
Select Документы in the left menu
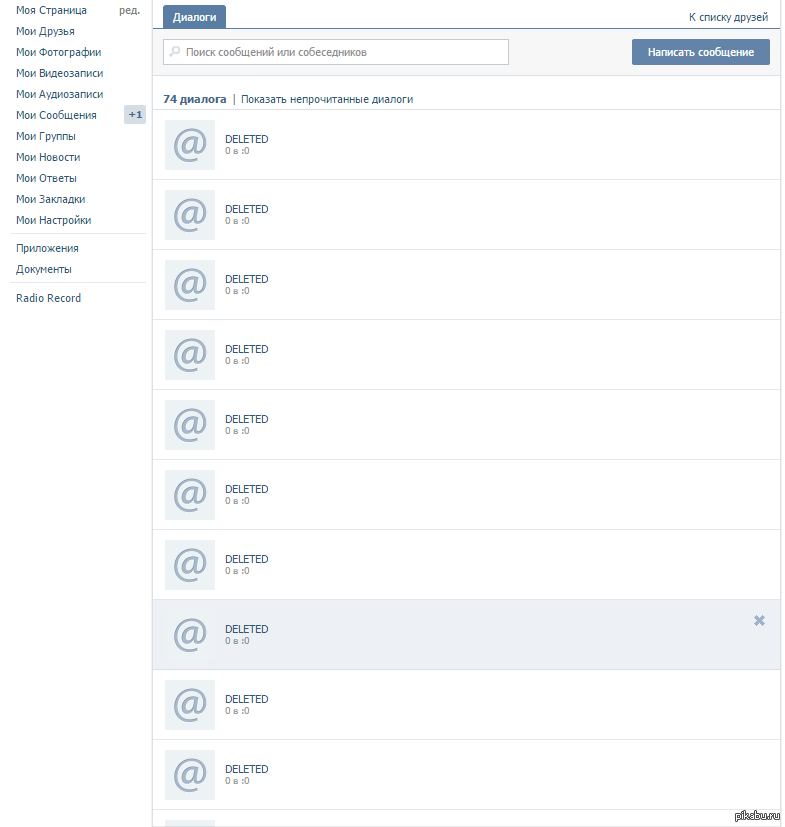(43, 269)
